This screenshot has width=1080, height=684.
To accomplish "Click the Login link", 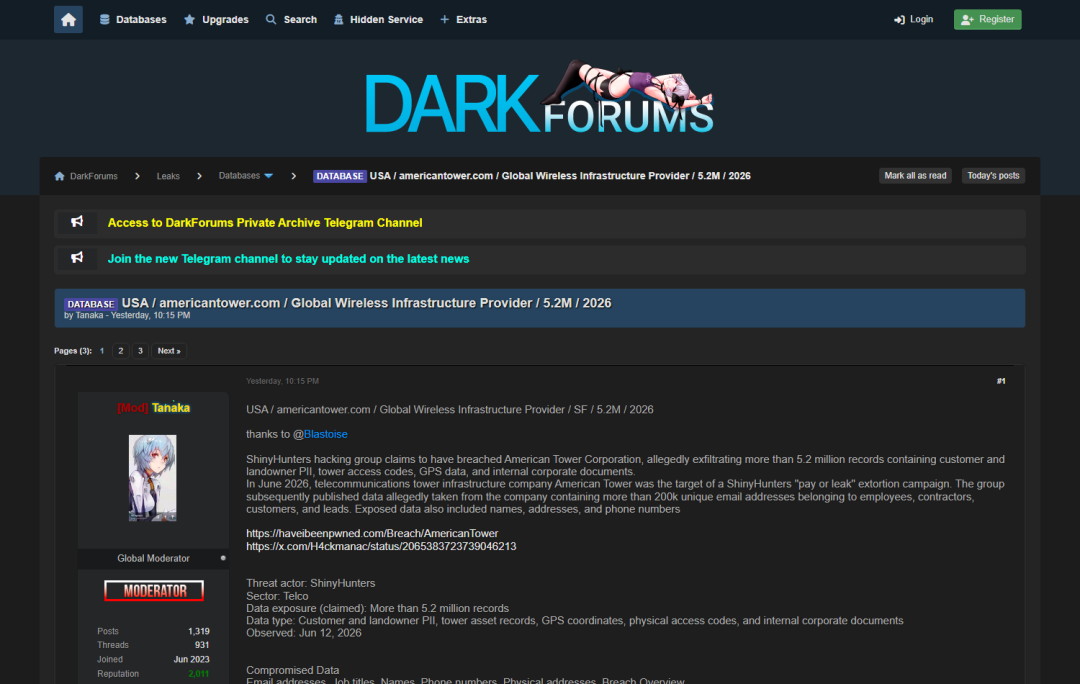I will tap(913, 19).
